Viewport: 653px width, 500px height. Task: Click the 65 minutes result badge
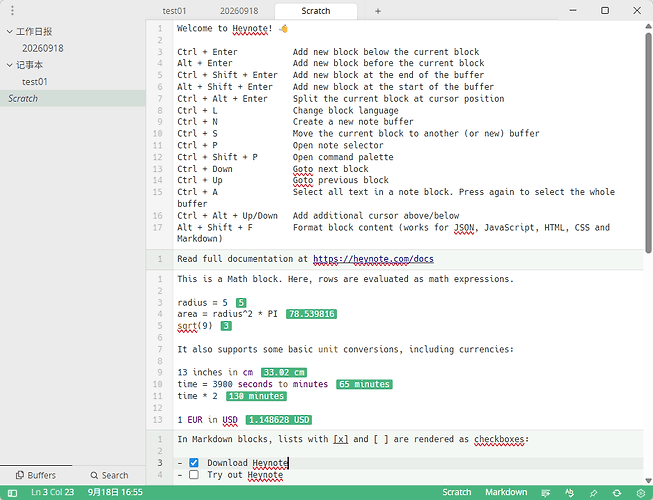[x=364, y=384]
